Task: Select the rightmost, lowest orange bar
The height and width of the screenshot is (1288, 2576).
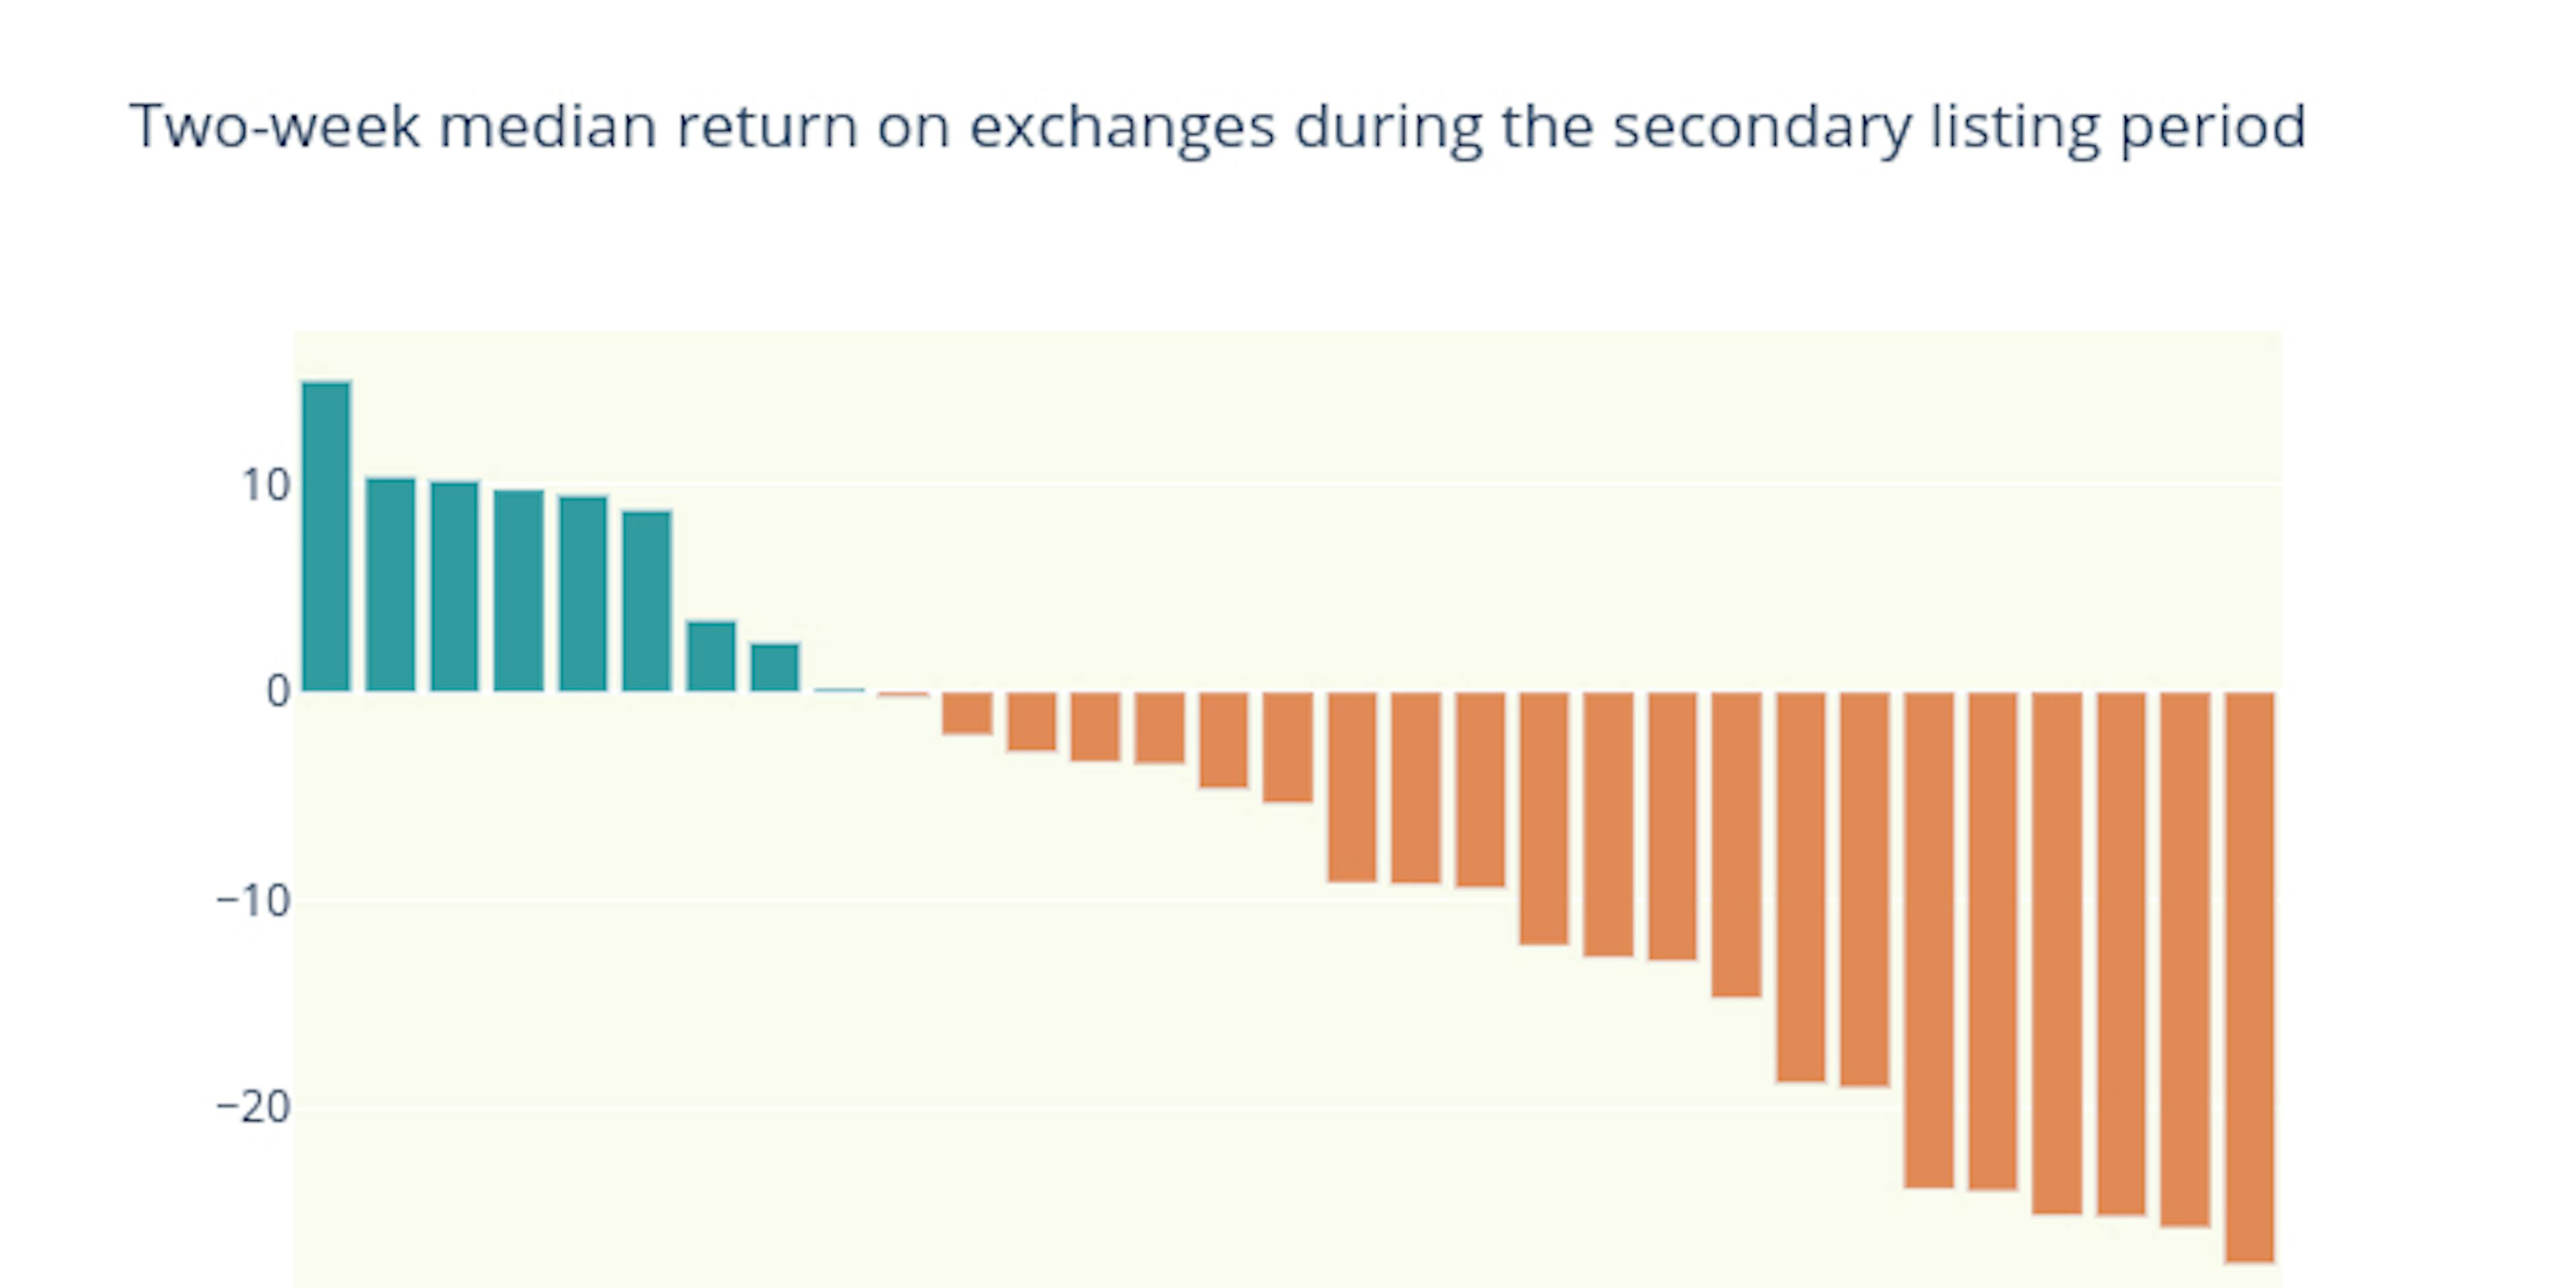Action: point(2249,977)
